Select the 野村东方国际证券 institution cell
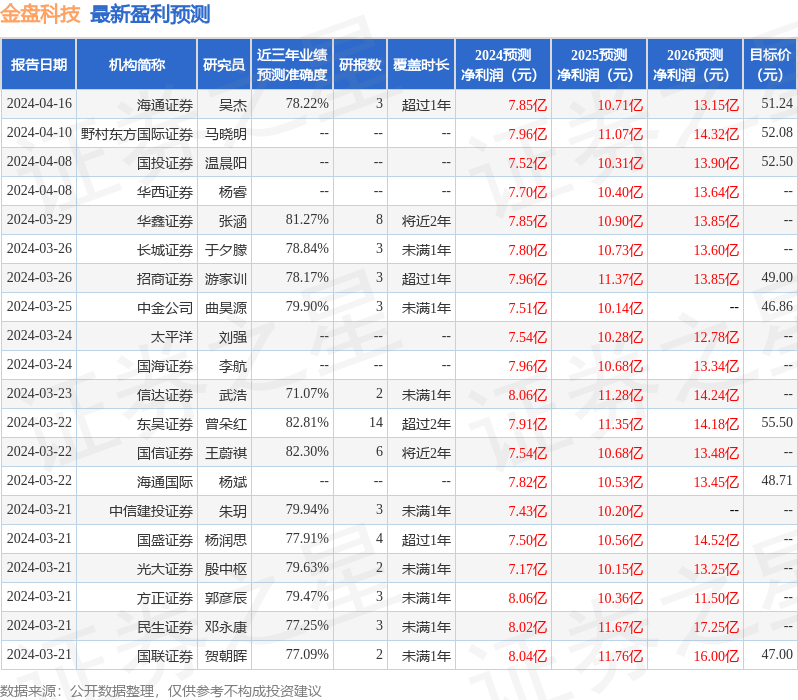 136,134
